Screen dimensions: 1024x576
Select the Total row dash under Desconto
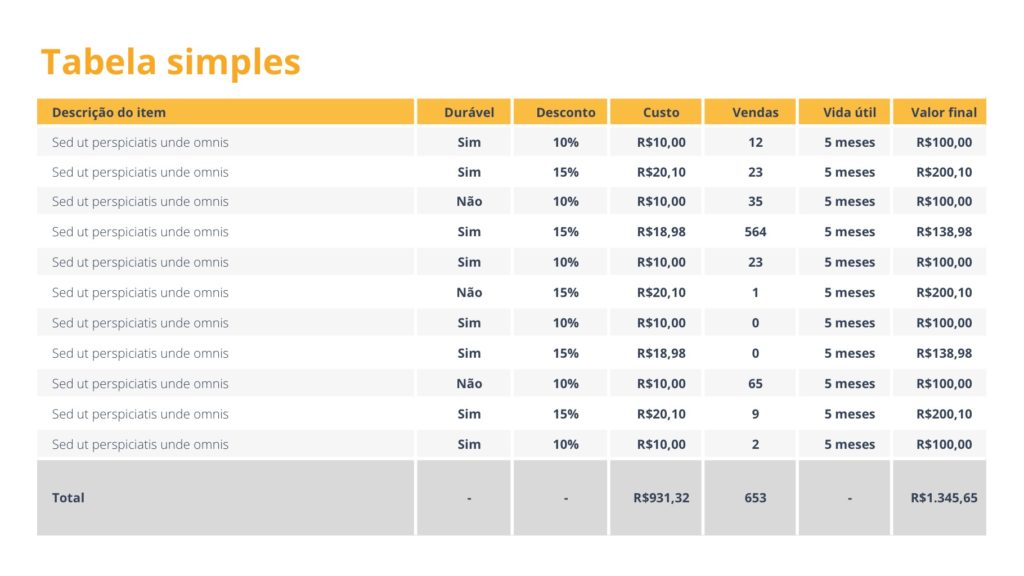point(565,498)
